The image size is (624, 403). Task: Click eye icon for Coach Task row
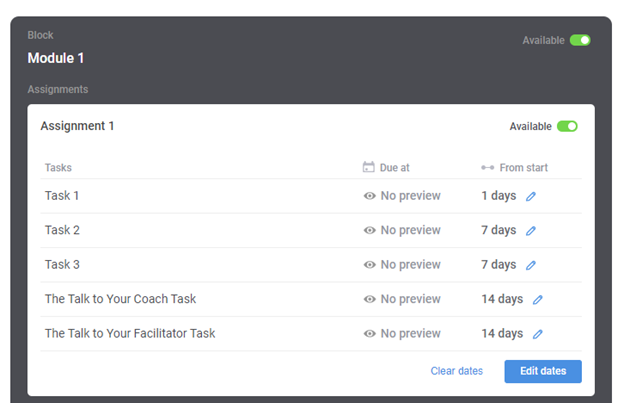click(370, 299)
